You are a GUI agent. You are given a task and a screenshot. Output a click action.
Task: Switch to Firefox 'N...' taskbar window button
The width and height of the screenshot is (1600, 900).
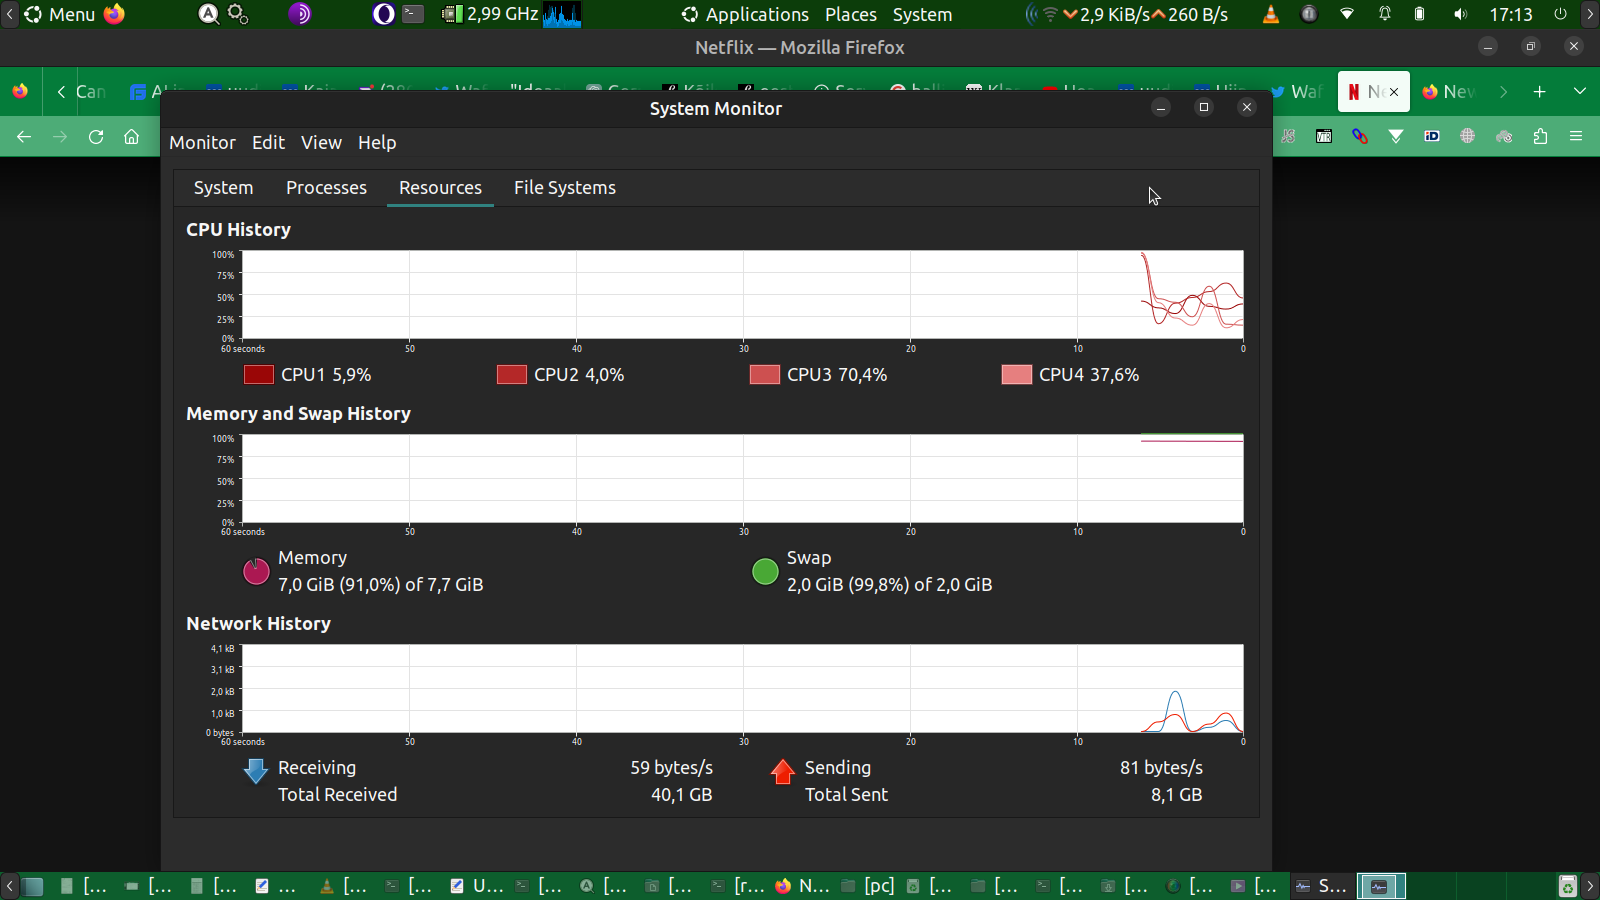pos(803,885)
